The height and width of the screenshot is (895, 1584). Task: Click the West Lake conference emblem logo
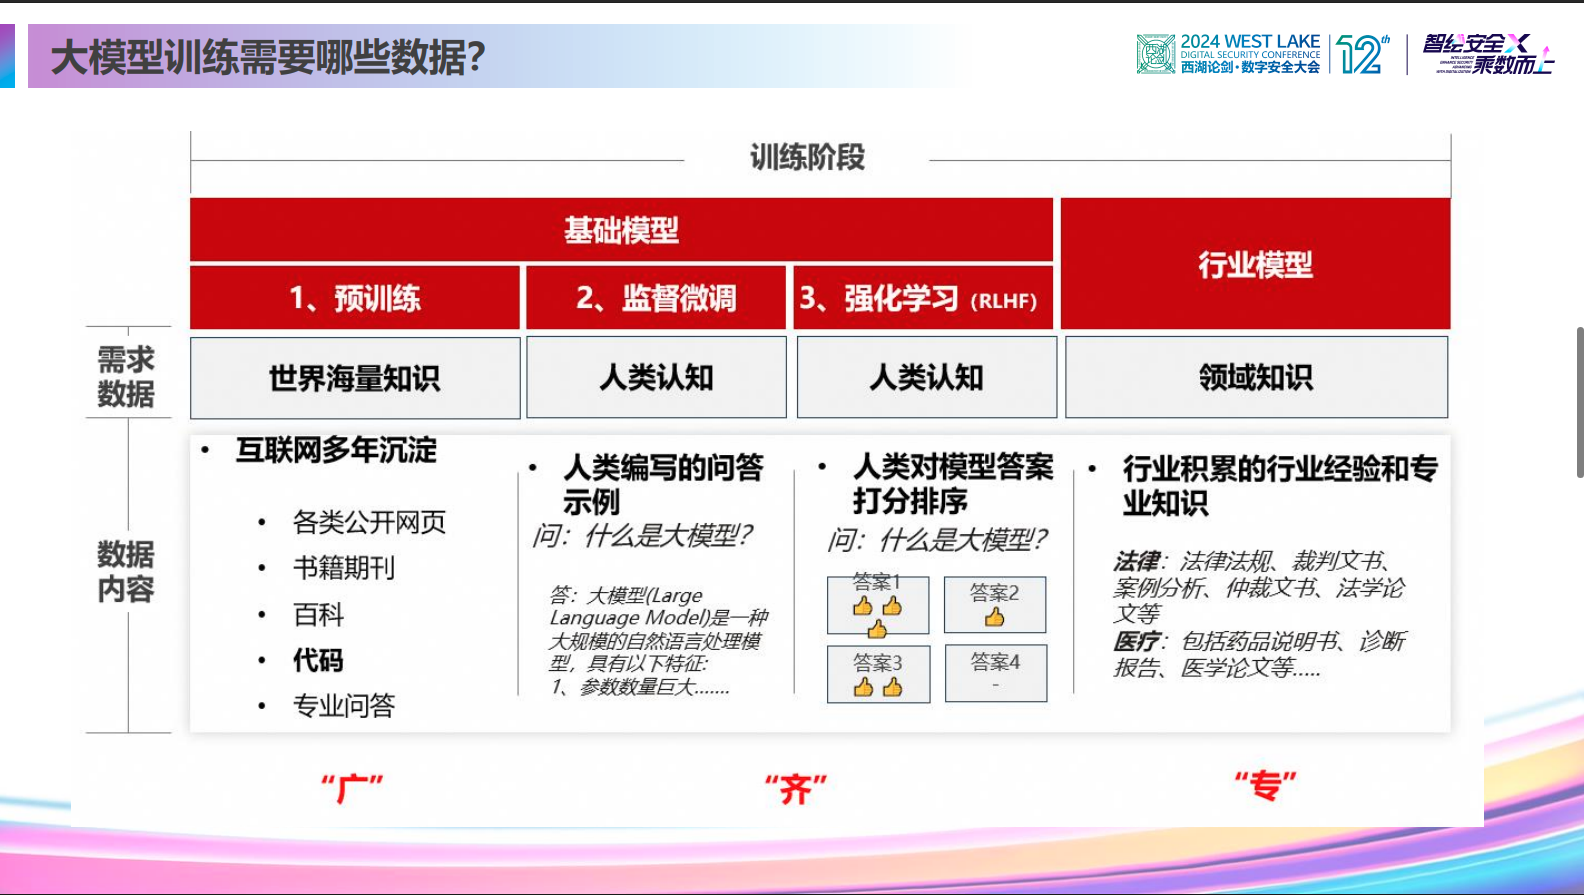[x=1155, y=54]
